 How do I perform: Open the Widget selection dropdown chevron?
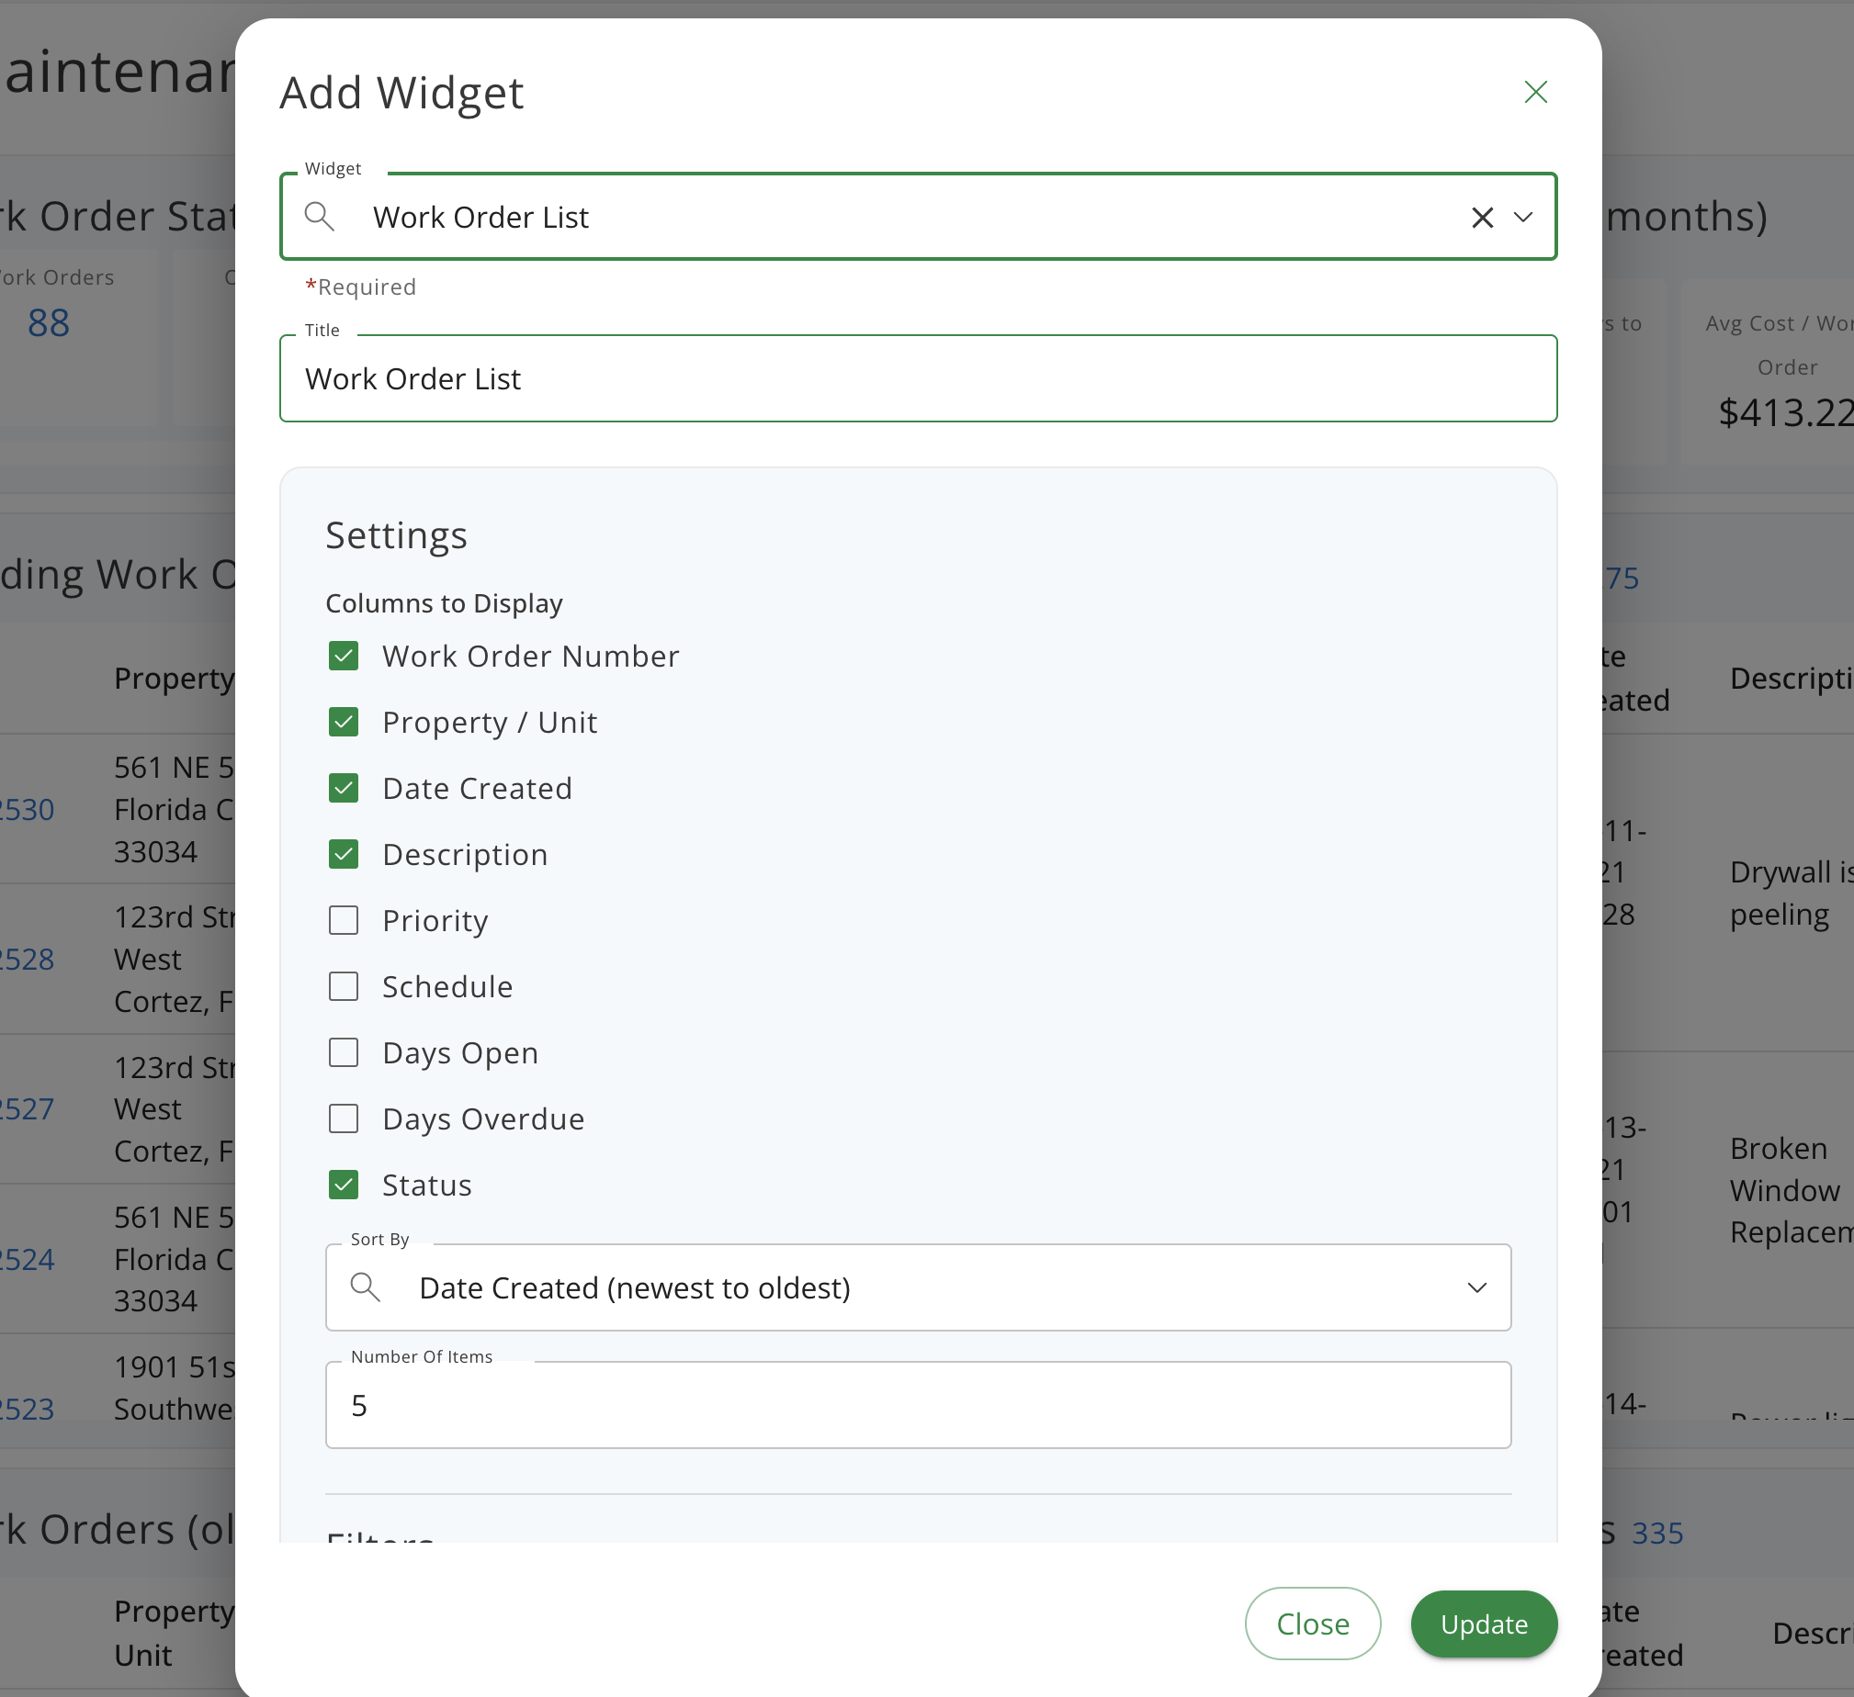click(x=1523, y=217)
